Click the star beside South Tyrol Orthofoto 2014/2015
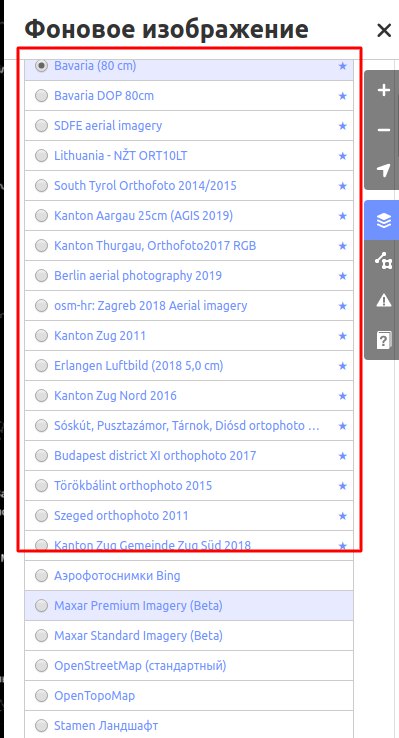This screenshot has height=738, width=399. pyautogui.click(x=343, y=186)
